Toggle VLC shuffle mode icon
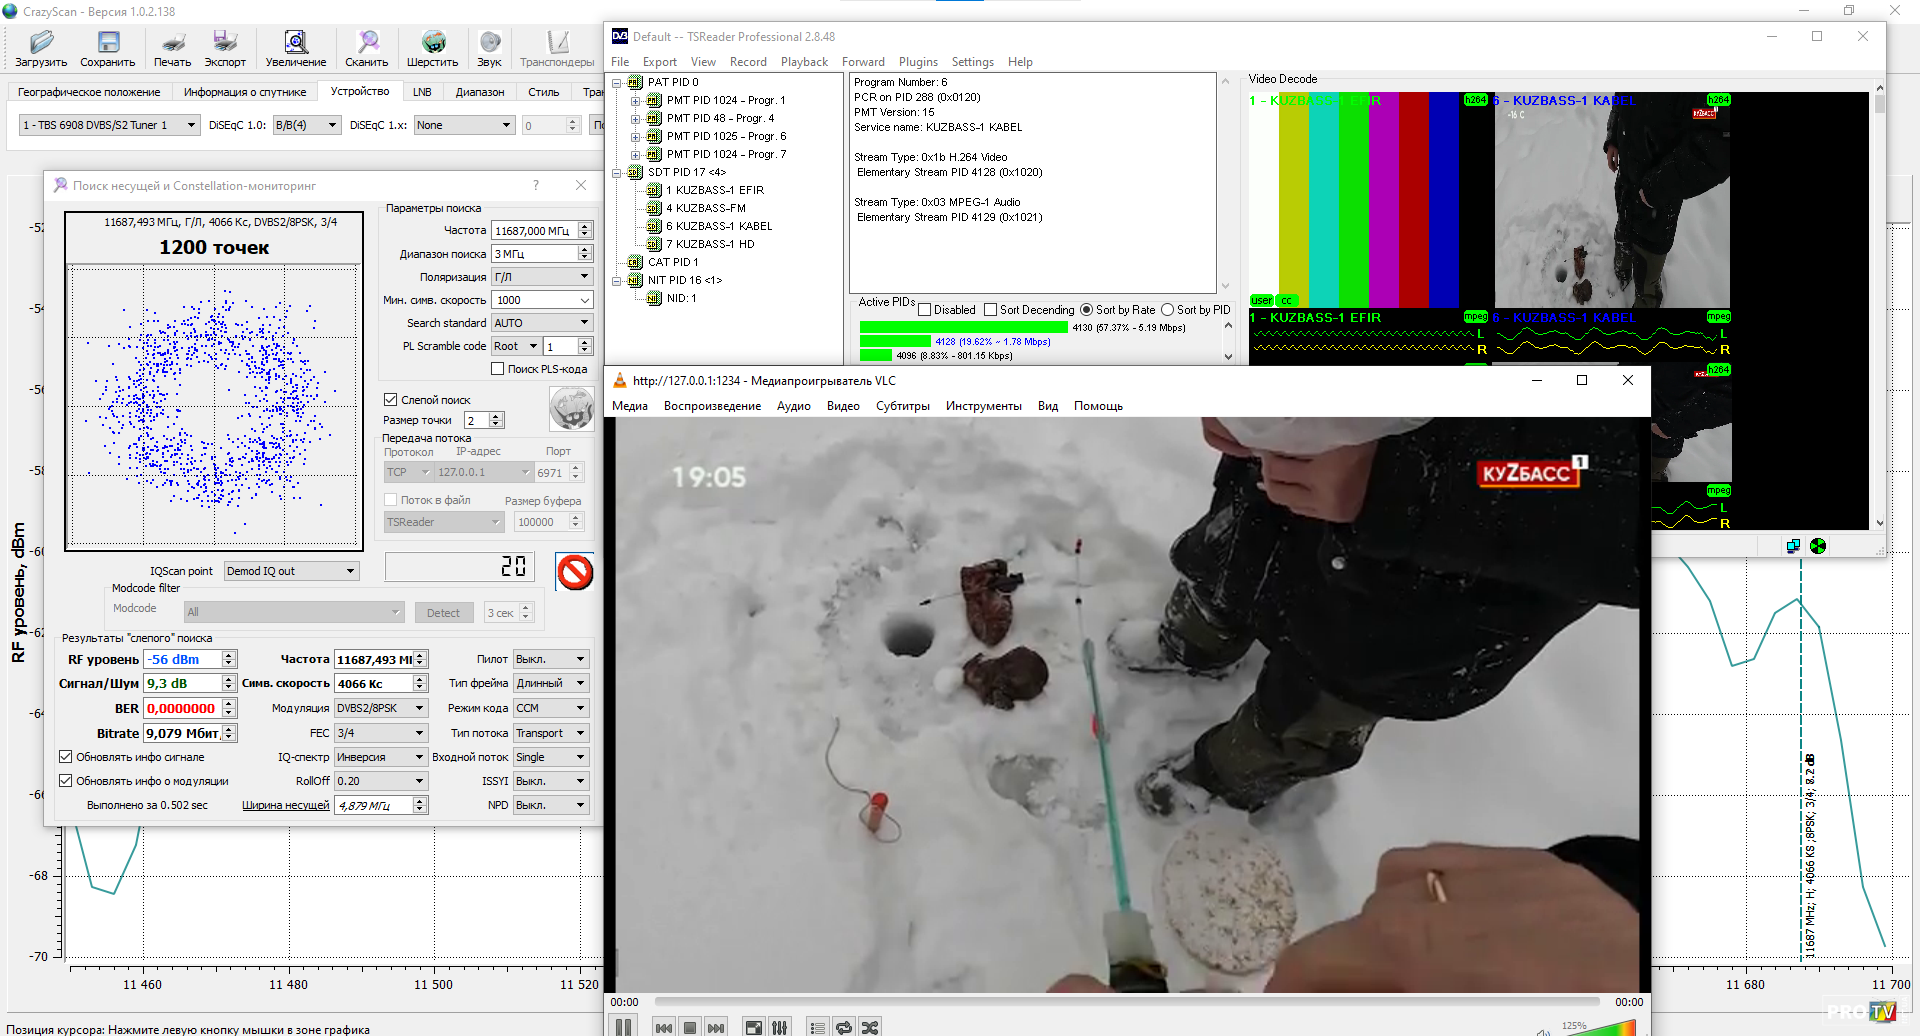The image size is (1920, 1036). tap(870, 1027)
